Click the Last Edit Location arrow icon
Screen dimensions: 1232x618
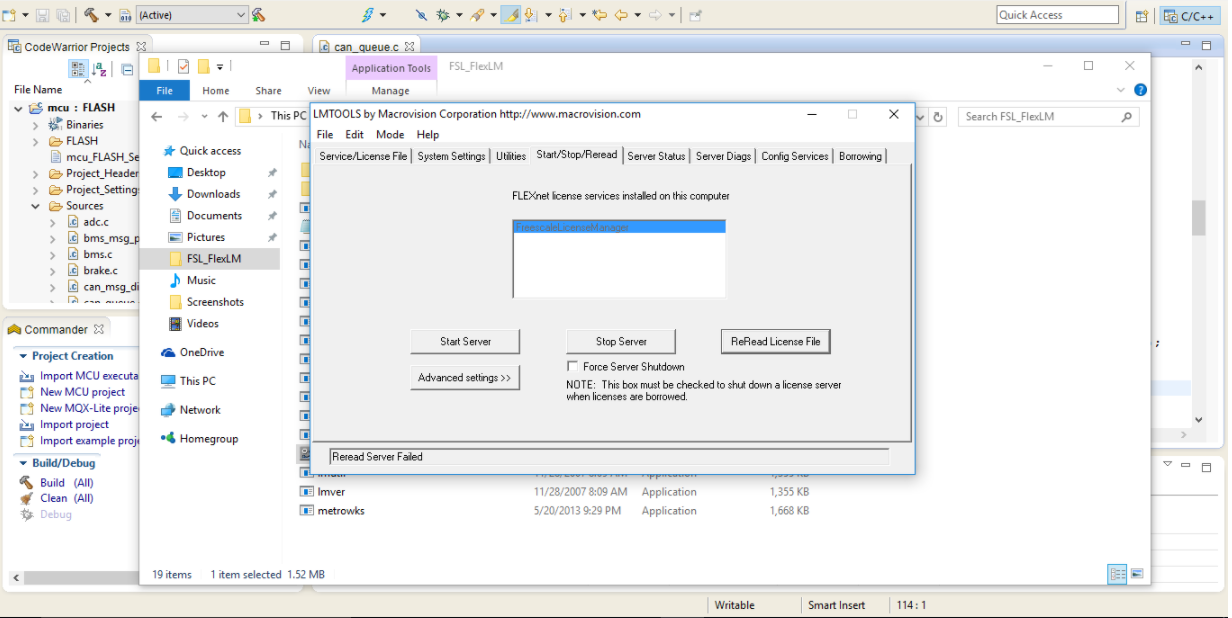(x=599, y=15)
